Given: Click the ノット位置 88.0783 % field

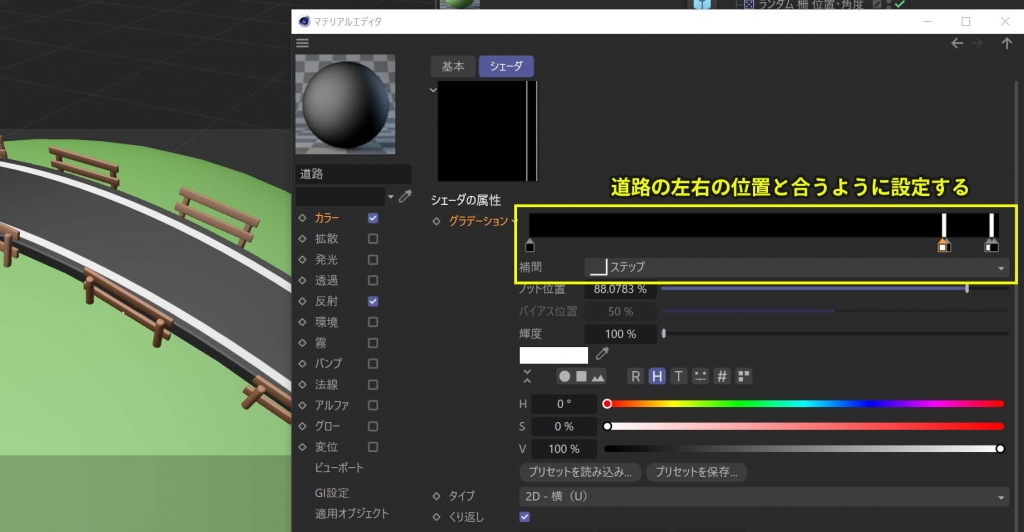Looking at the screenshot, I should (620, 289).
